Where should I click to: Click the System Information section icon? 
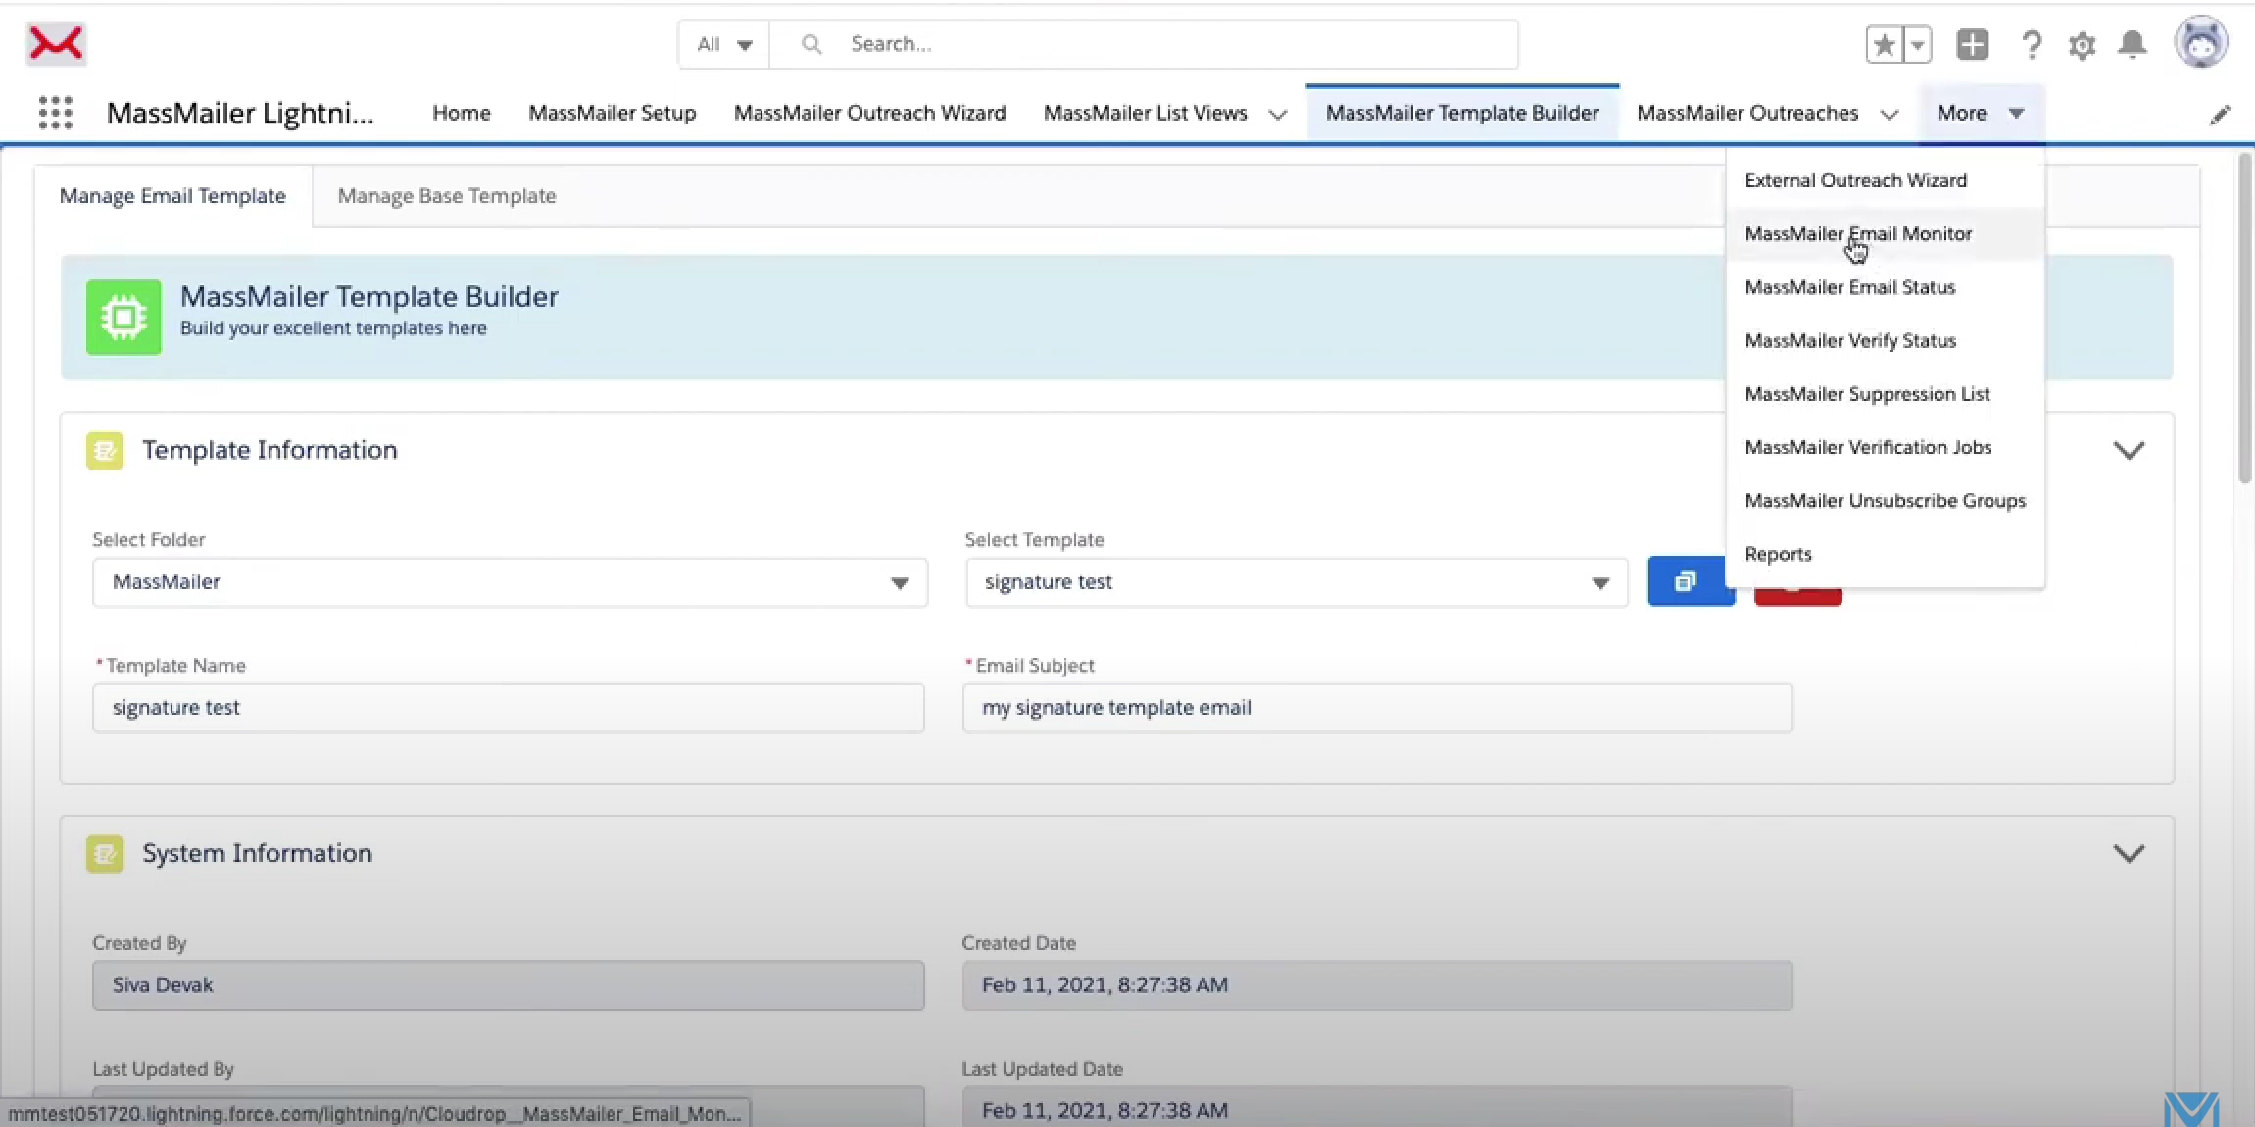click(x=105, y=854)
